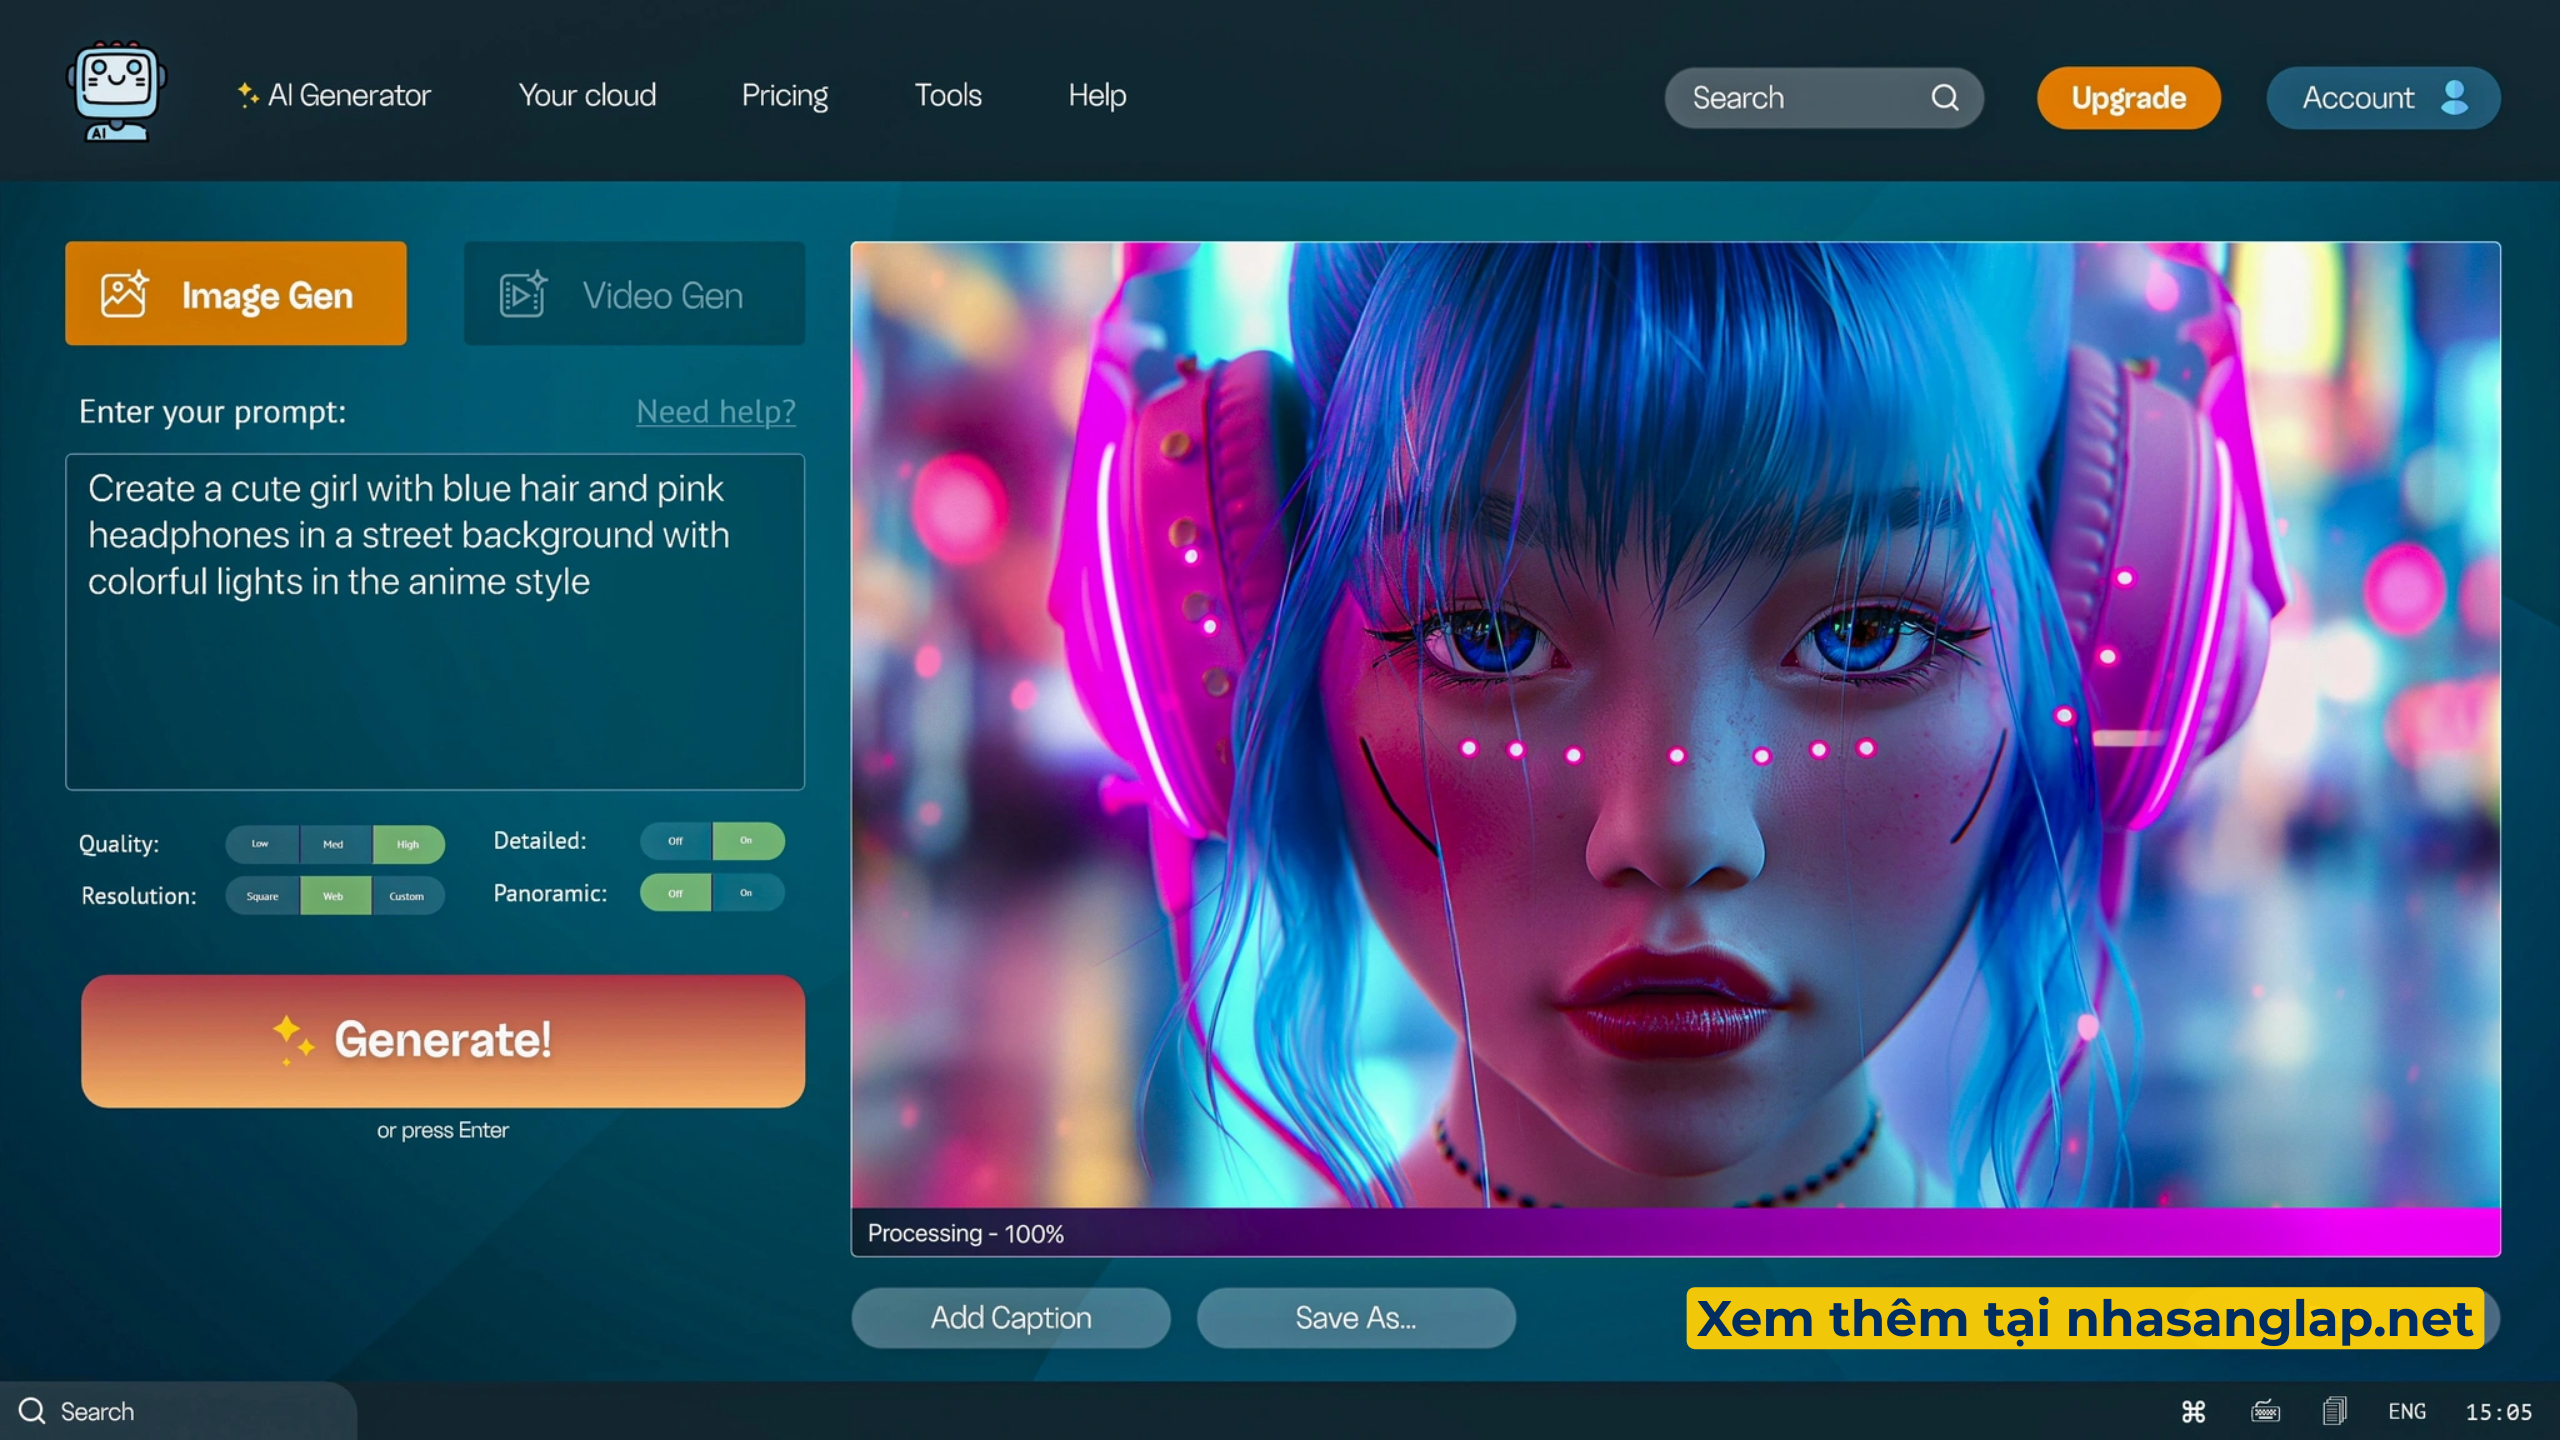Open the Pricing menu item
Viewport: 2560px width, 1440px height.
click(x=784, y=95)
